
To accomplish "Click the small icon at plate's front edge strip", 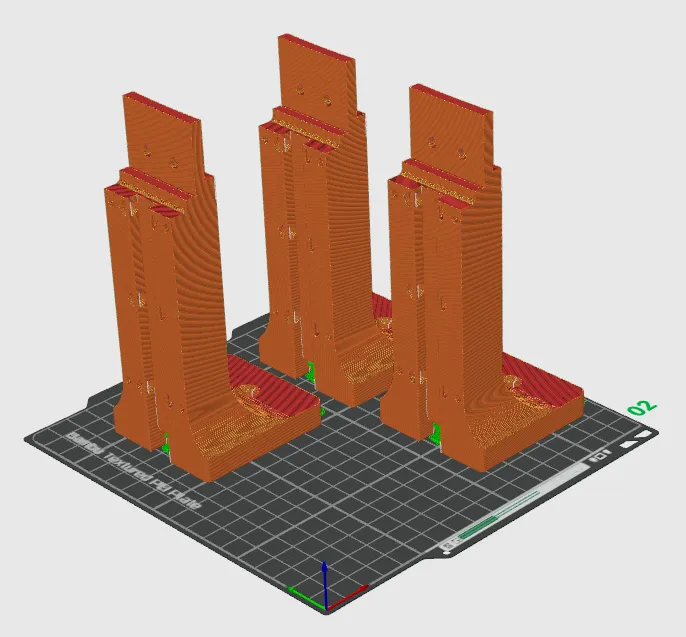I will [451, 543].
